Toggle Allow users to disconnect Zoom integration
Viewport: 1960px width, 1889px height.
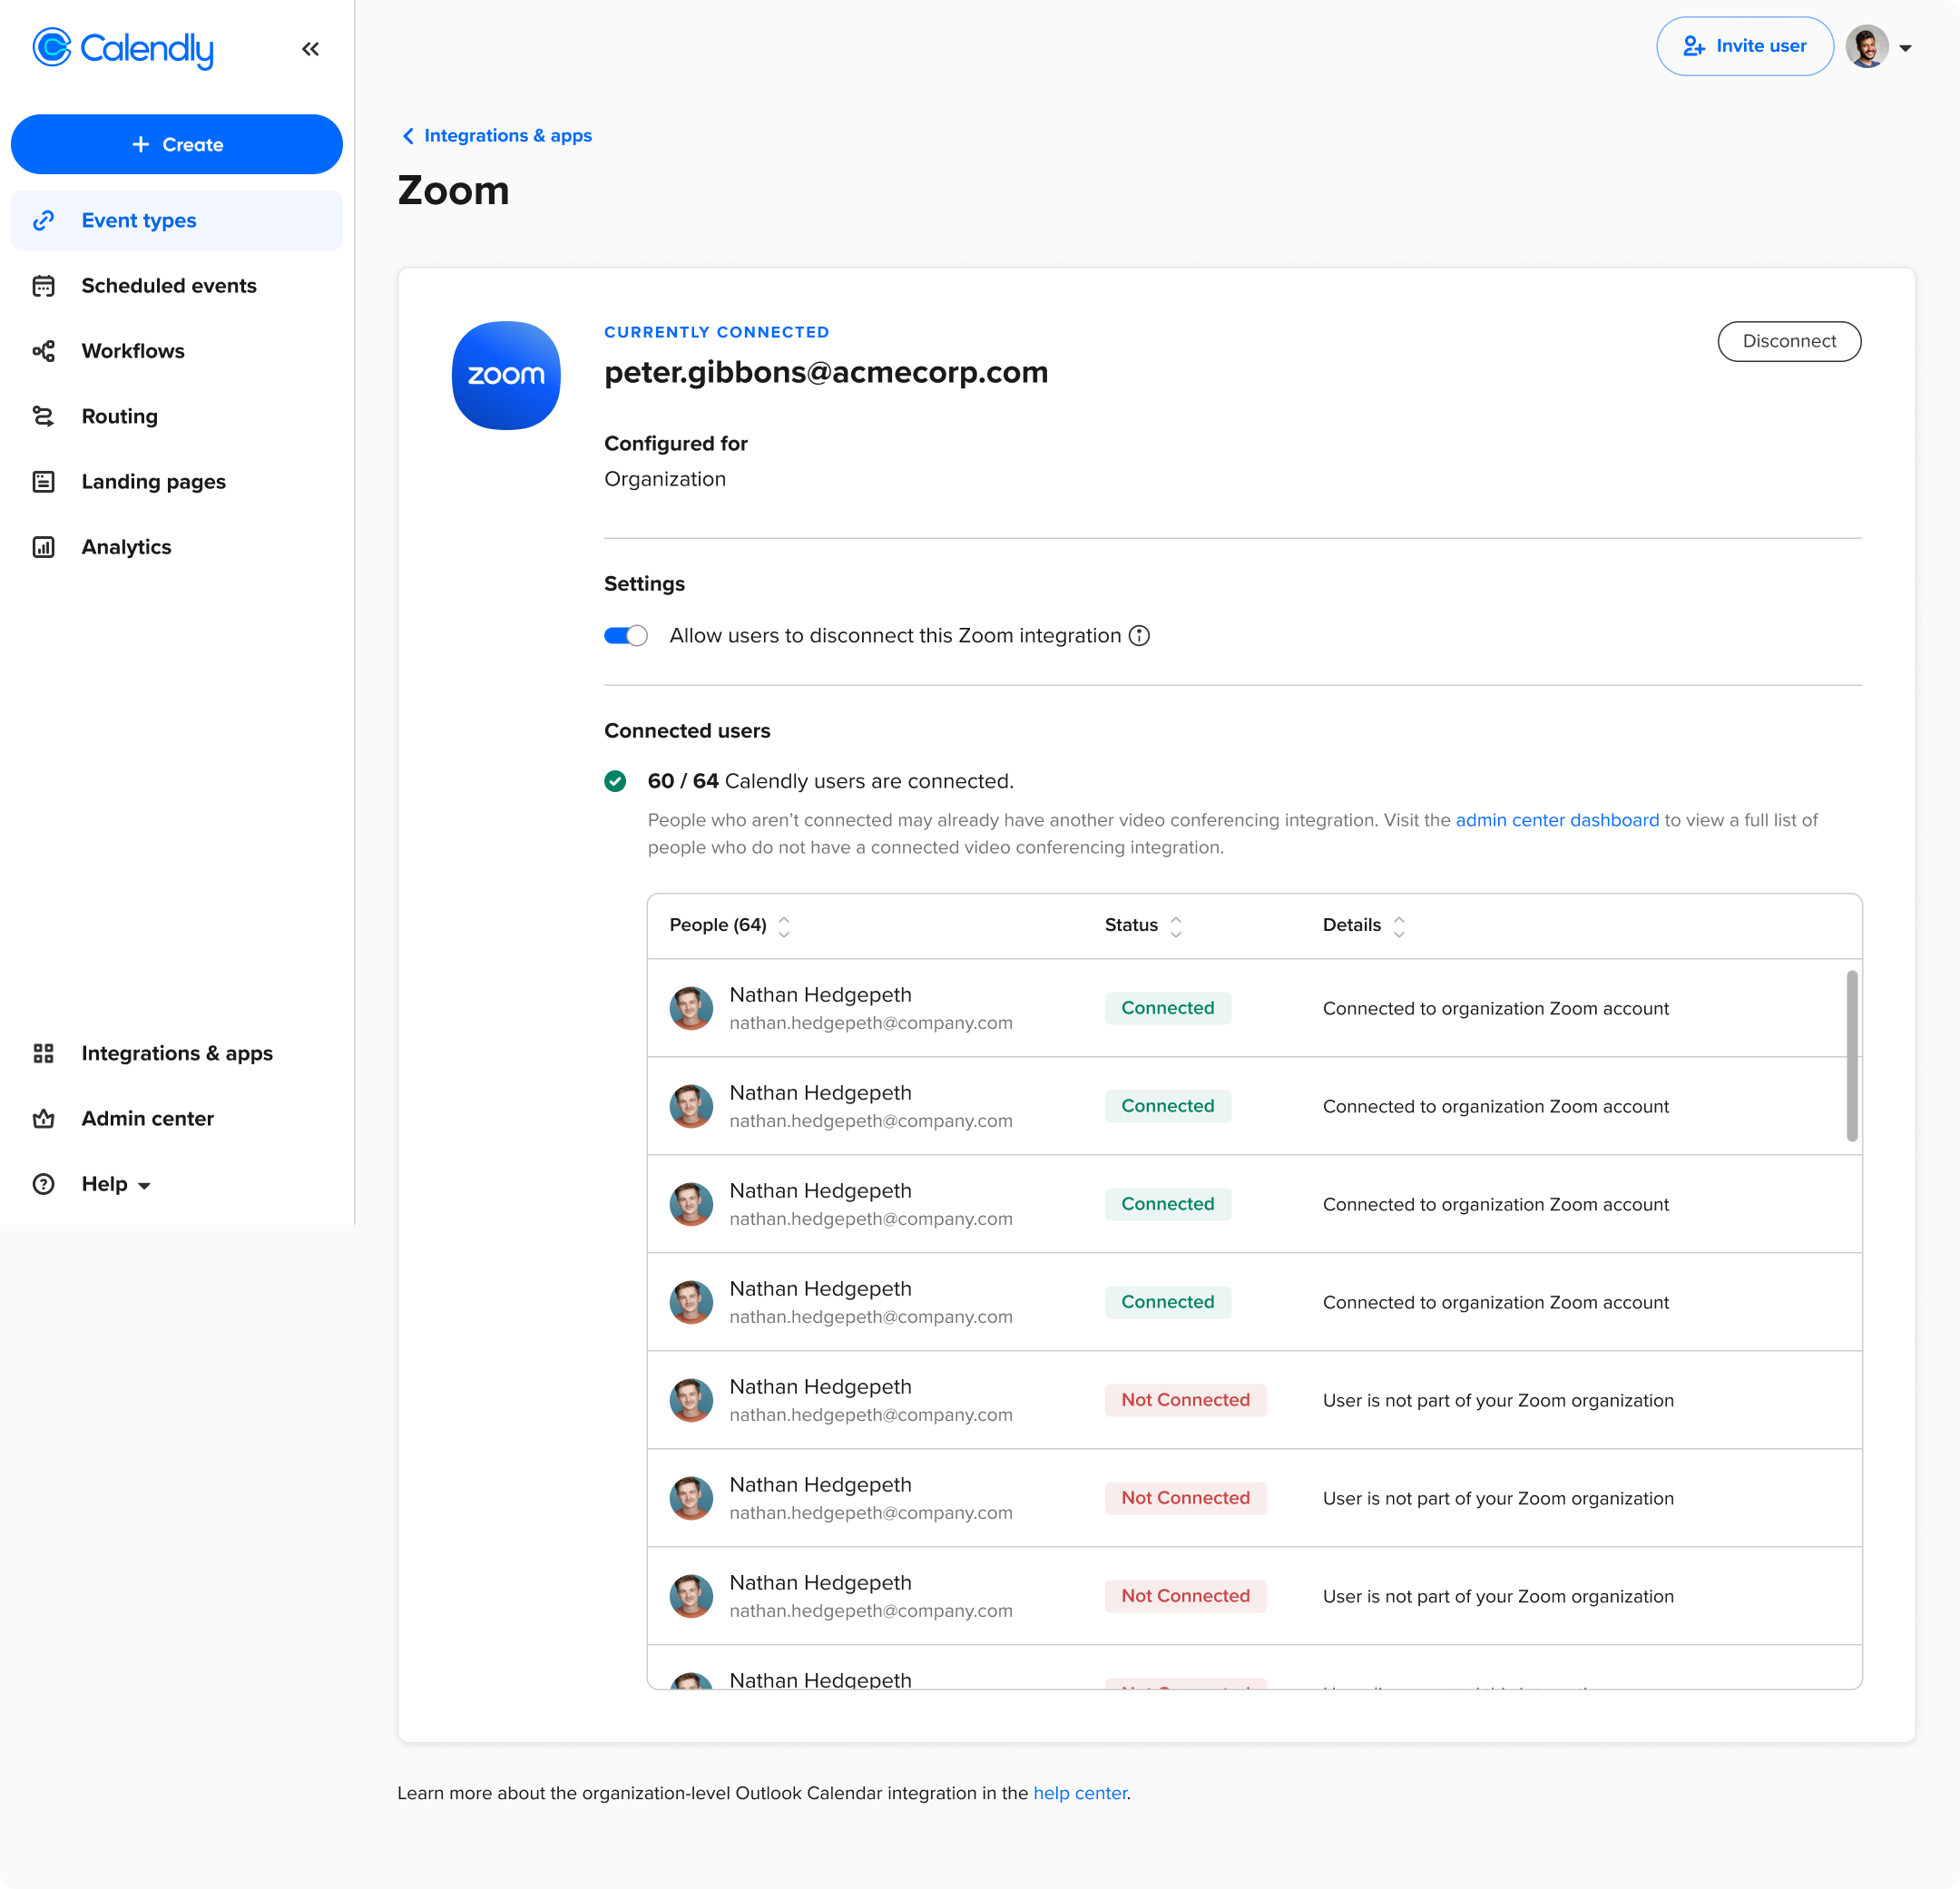(x=626, y=636)
